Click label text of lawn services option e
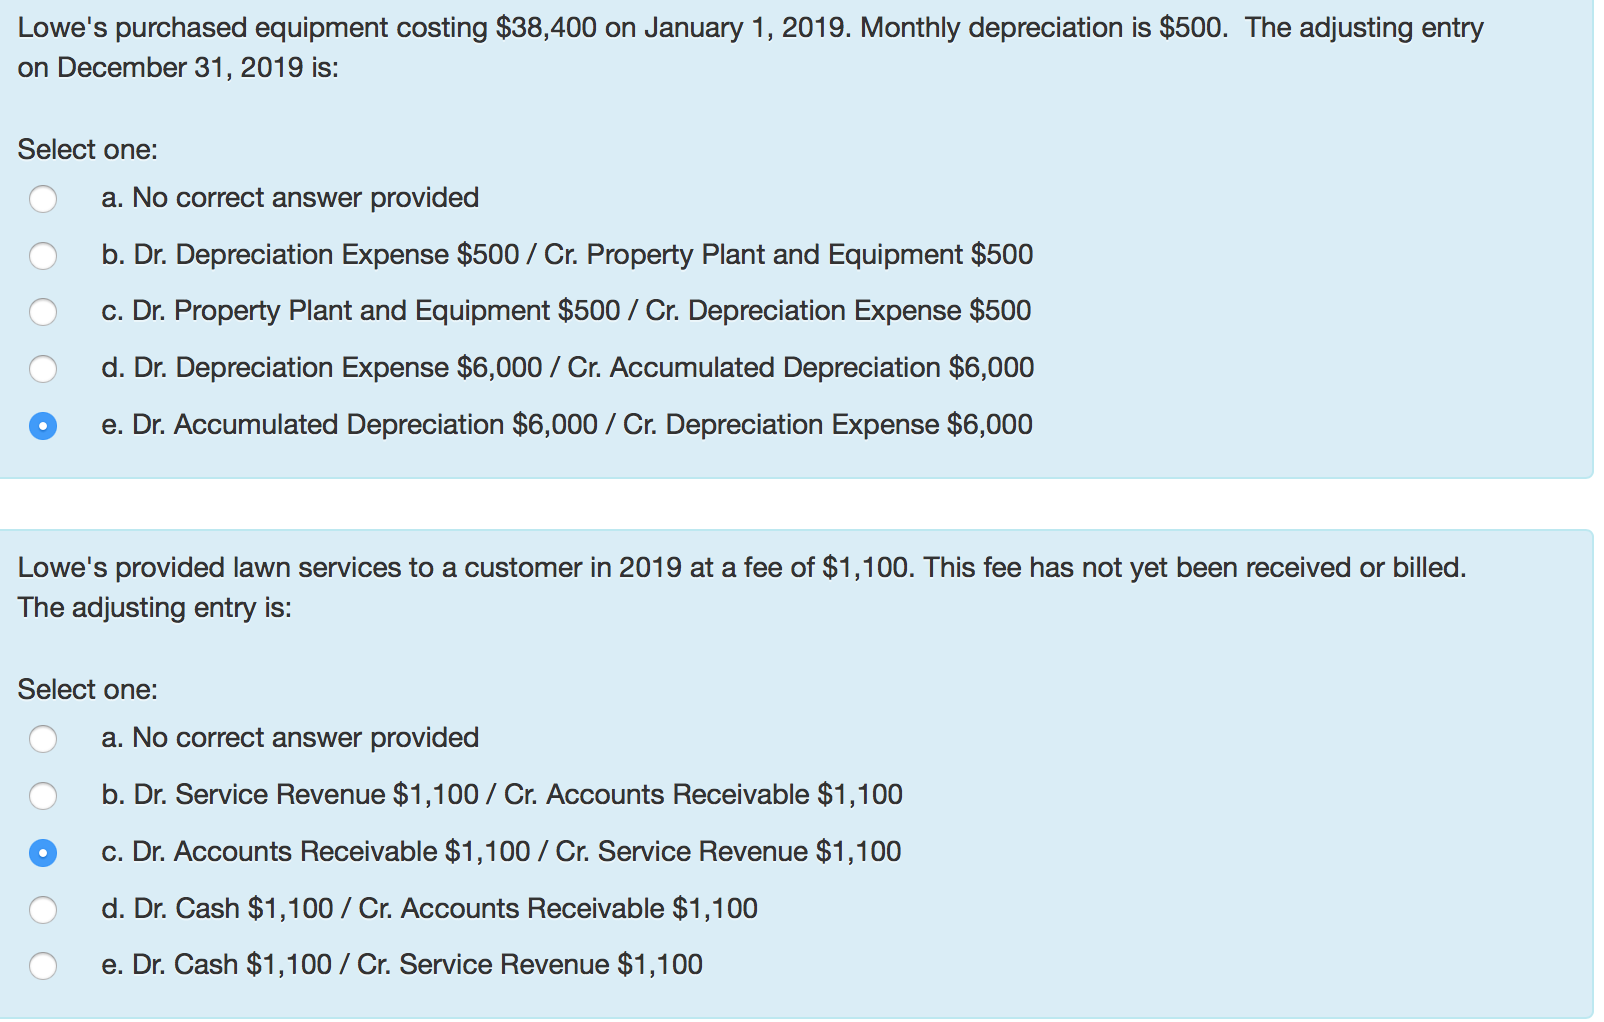The height and width of the screenshot is (1022, 1604). (402, 964)
